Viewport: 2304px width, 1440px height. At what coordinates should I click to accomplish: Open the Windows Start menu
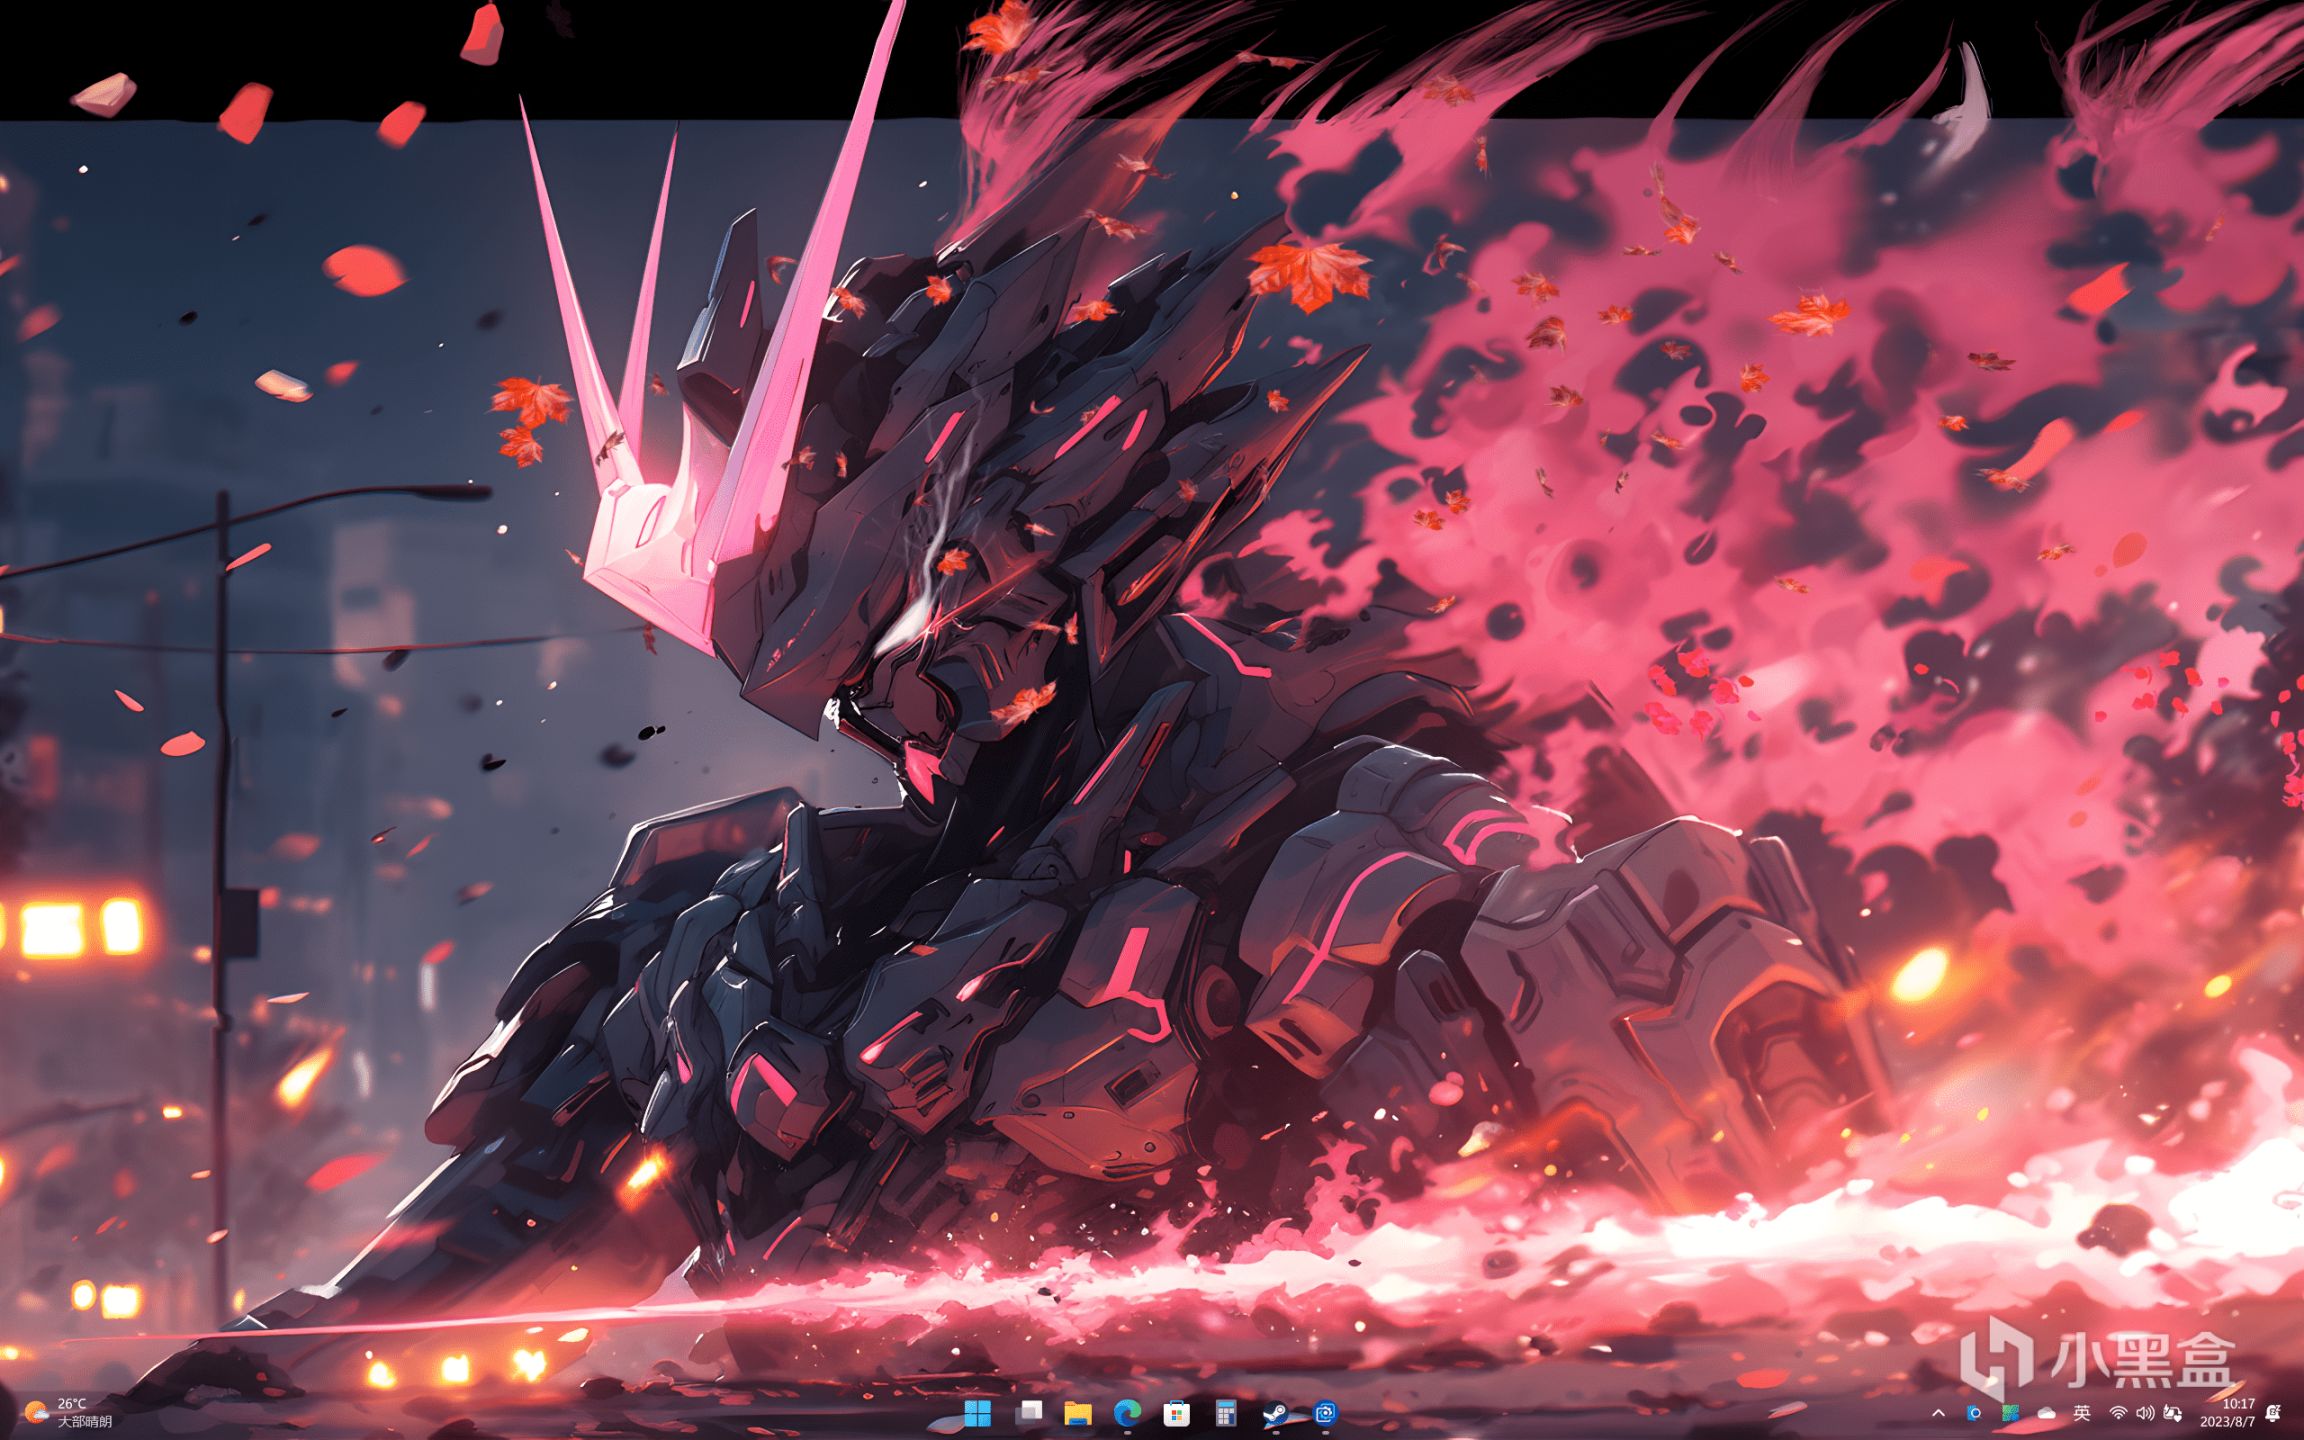tap(977, 1413)
